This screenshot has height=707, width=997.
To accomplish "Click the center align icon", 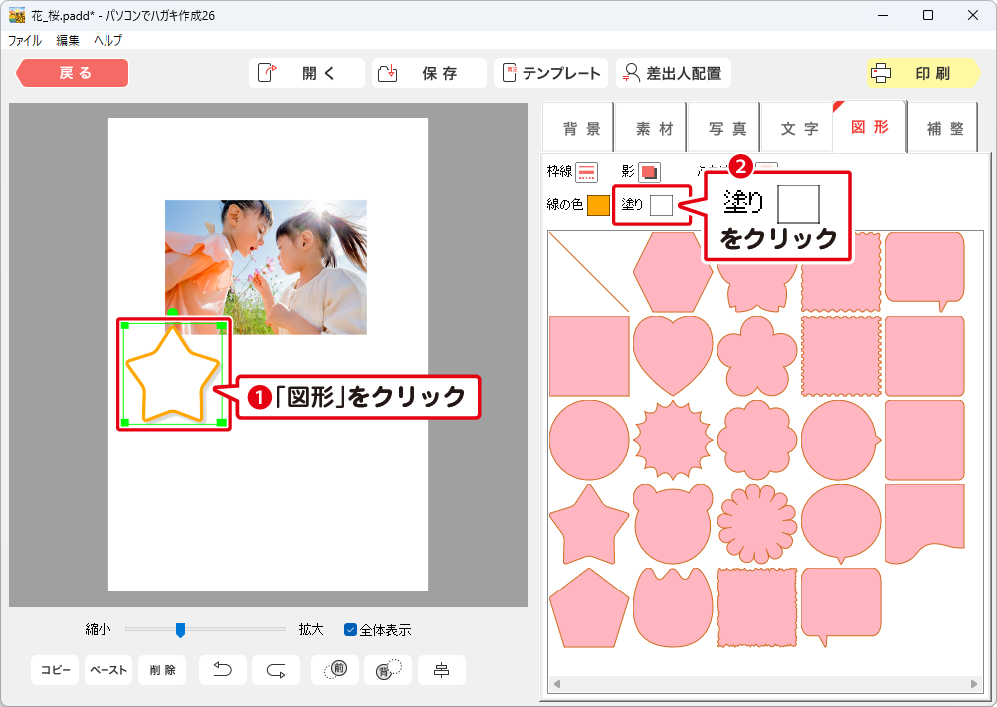I will [441, 670].
